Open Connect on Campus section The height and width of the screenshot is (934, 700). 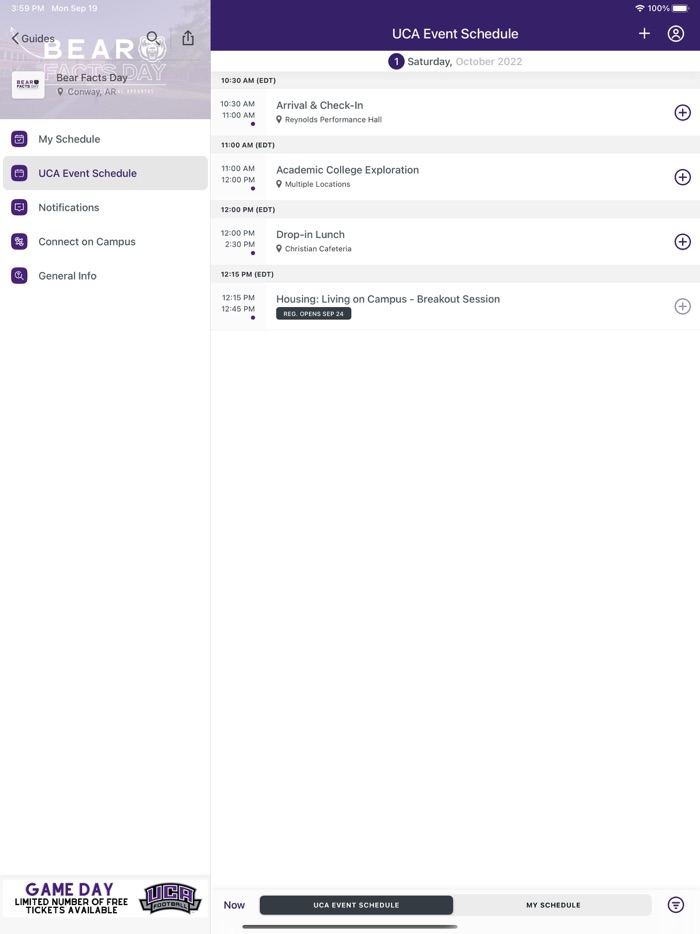coord(86,241)
